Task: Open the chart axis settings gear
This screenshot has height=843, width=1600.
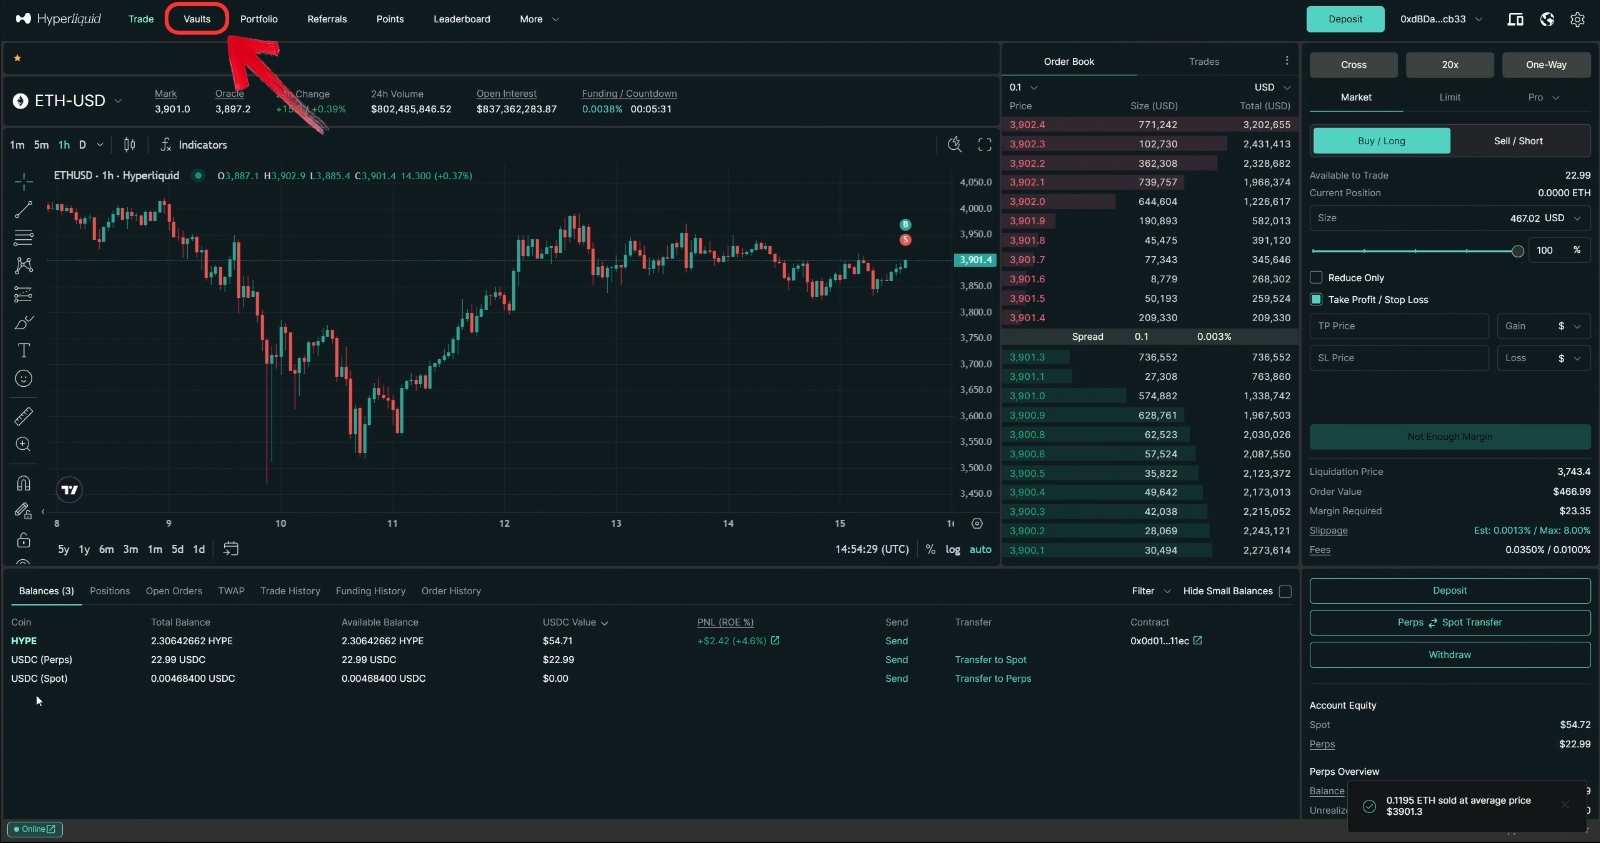Action: 977,523
